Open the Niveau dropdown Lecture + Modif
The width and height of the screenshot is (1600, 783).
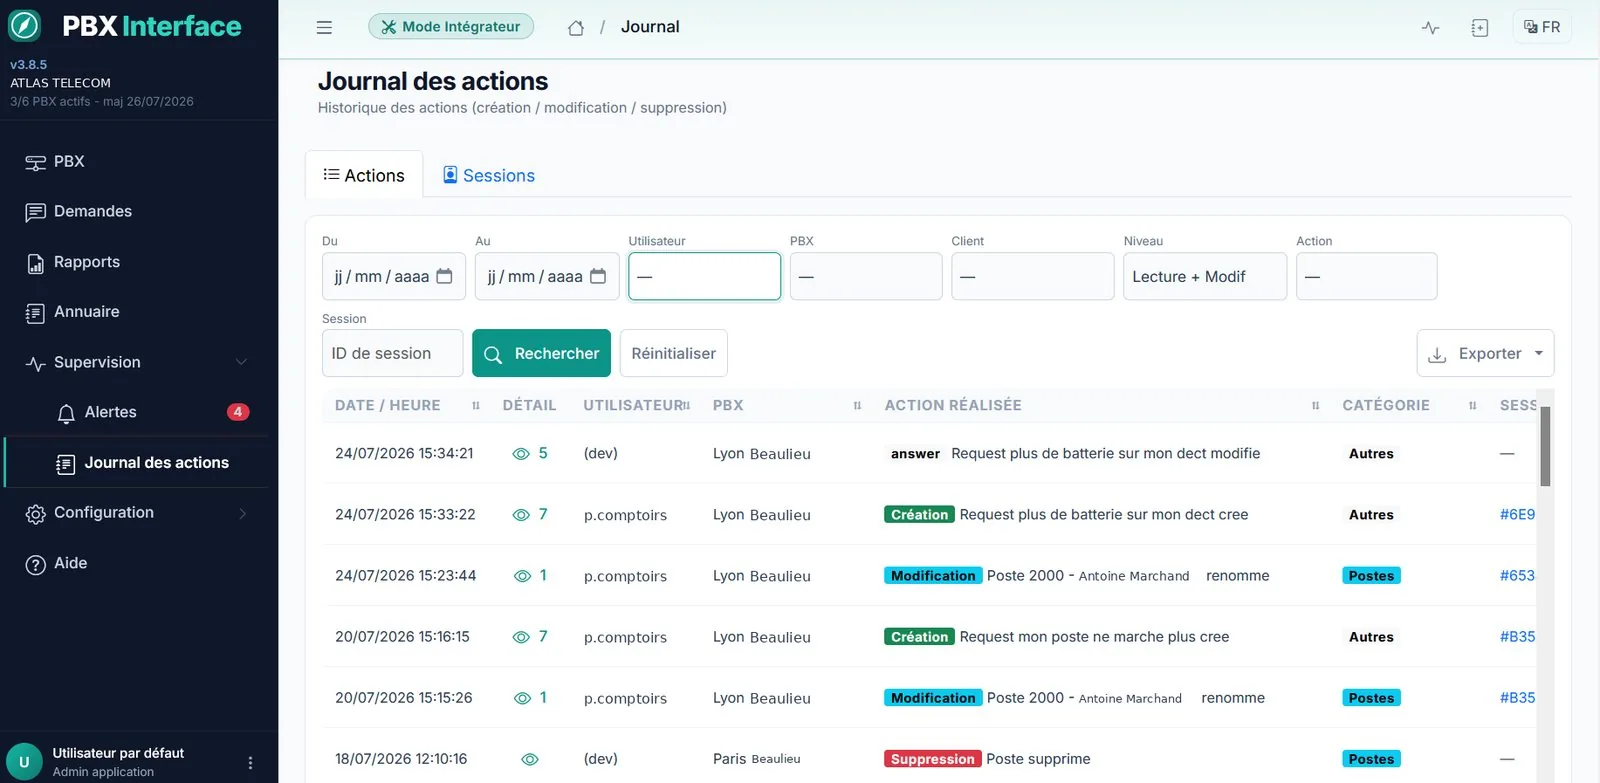(x=1205, y=276)
